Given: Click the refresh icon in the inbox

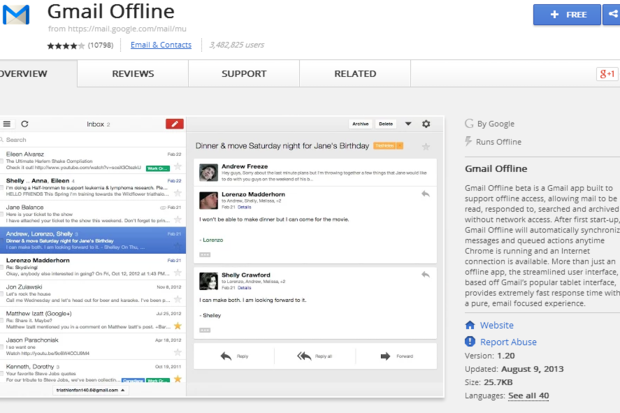Looking at the screenshot, I should tap(25, 124).
